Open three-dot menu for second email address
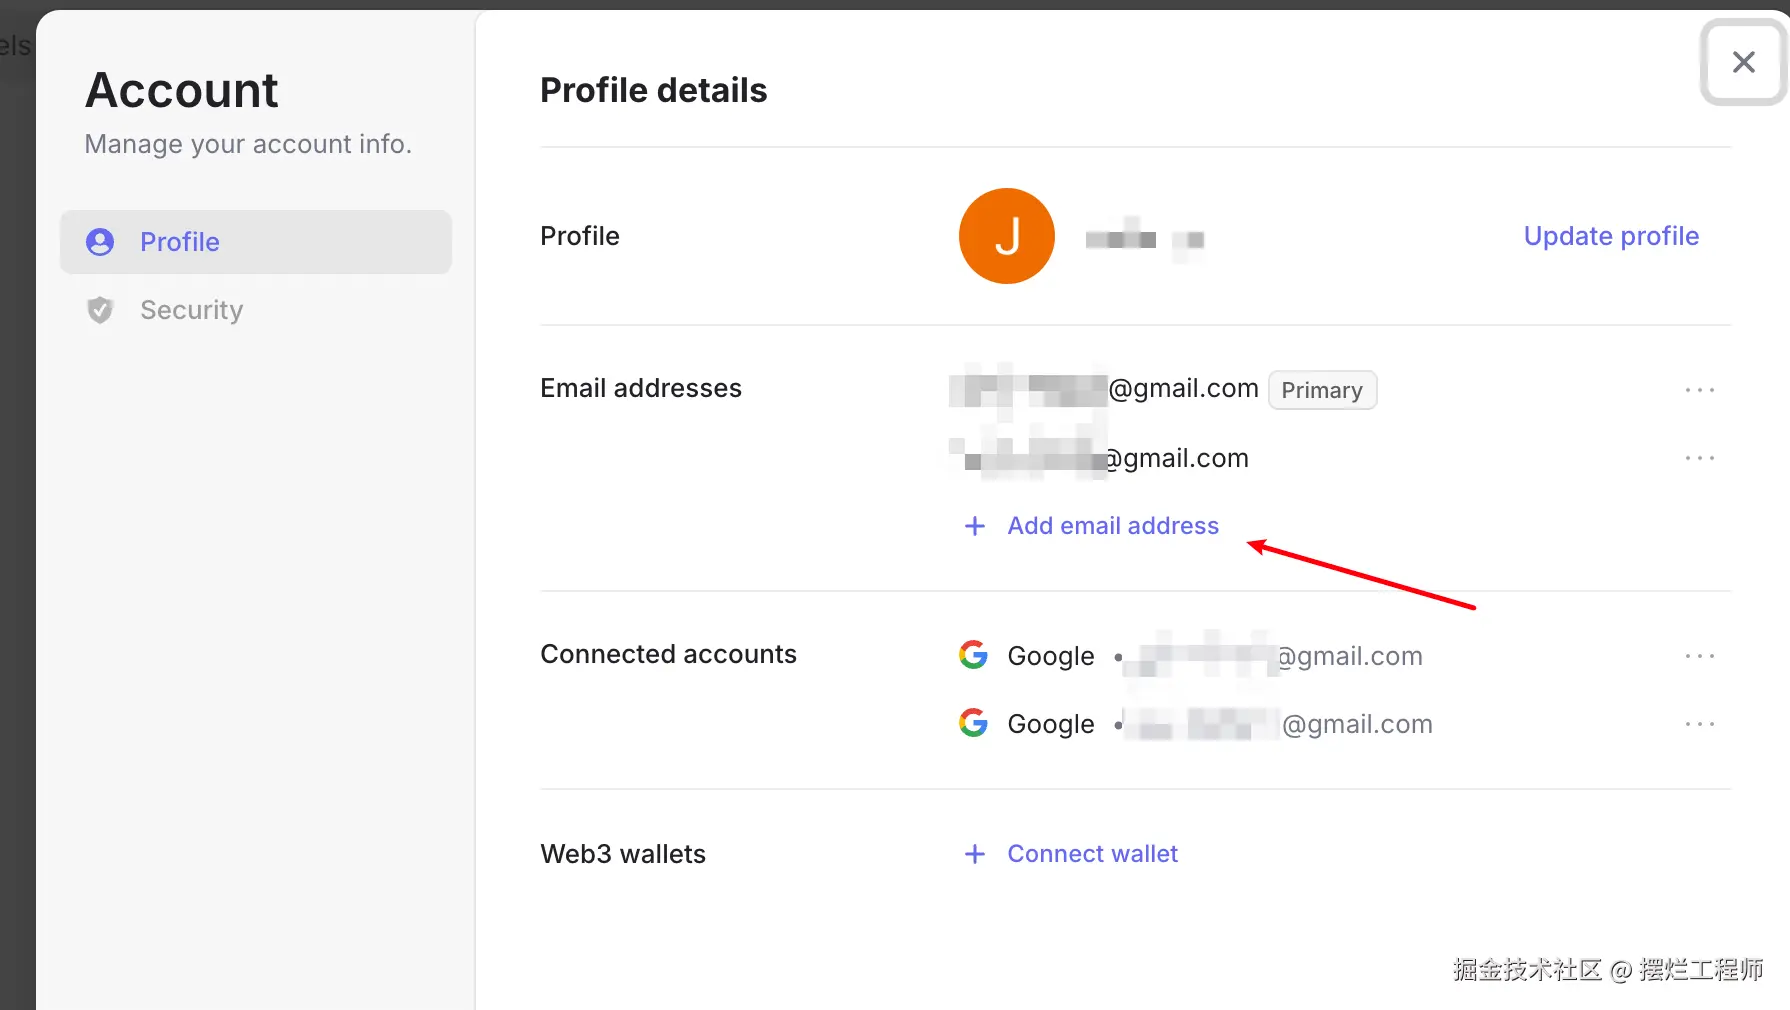The height and width of the screenshot is (1010, 1790). coord(1699,458)
